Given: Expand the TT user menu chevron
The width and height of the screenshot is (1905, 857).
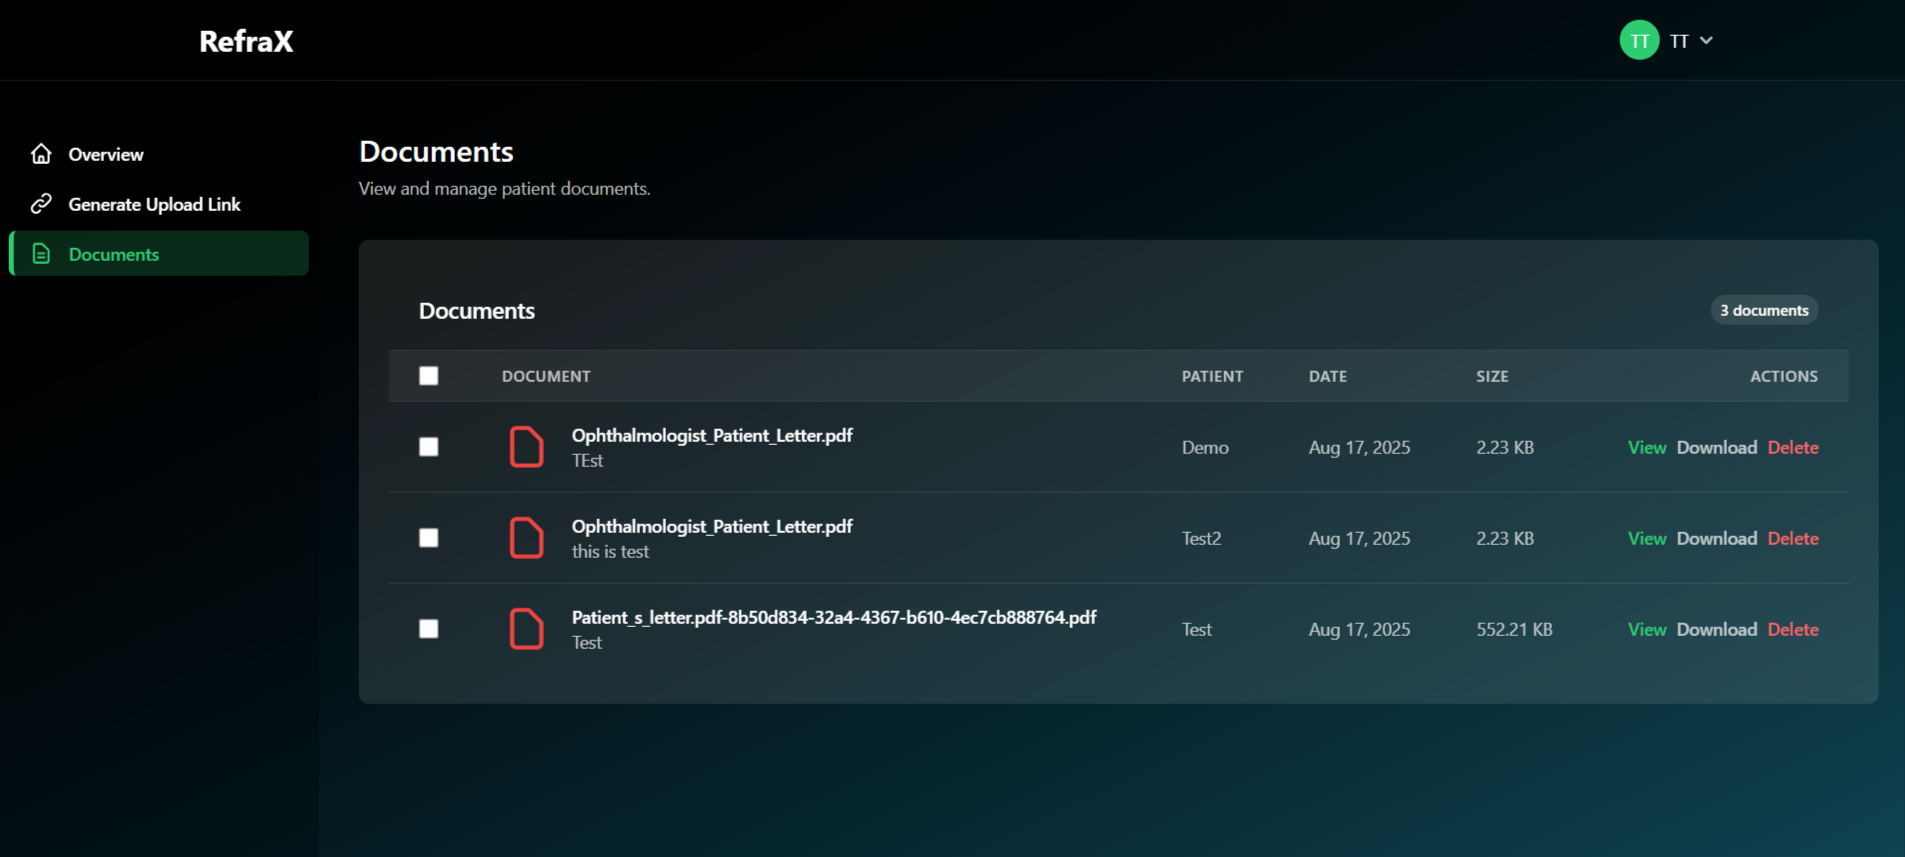Looking at the screenshot, I should point(1706,41).
